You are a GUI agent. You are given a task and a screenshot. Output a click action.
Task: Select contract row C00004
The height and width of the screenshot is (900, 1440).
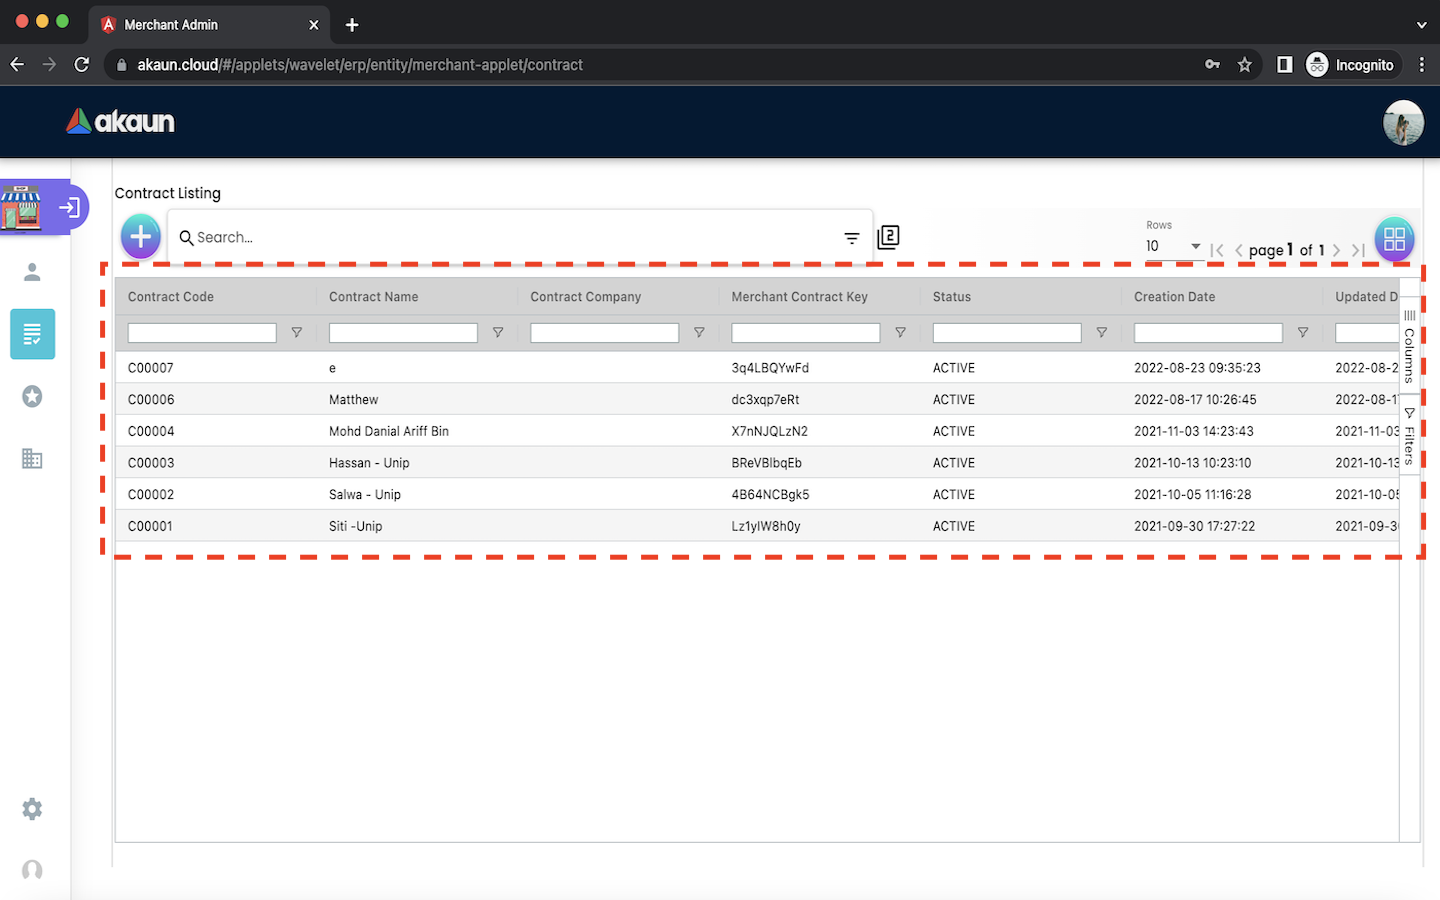pos(151,431)
